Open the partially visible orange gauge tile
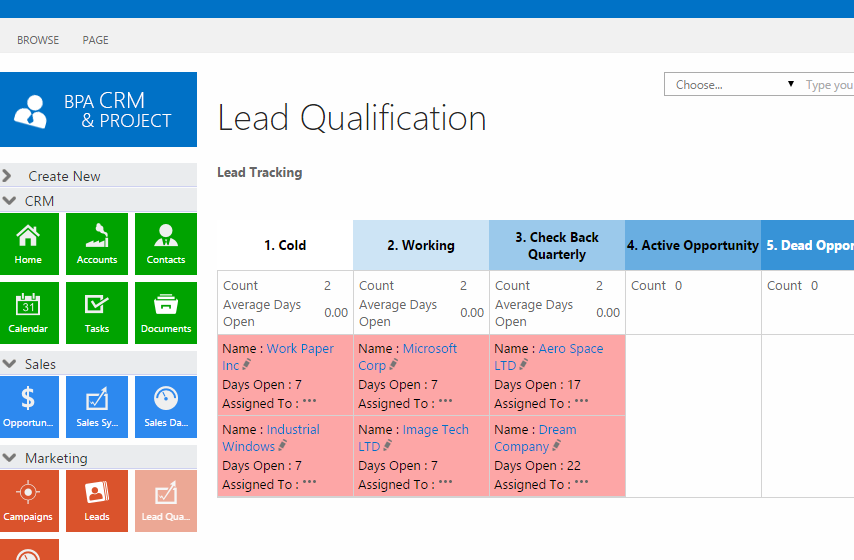The height and width of the screenshot is (560, 854). point(29,550)
